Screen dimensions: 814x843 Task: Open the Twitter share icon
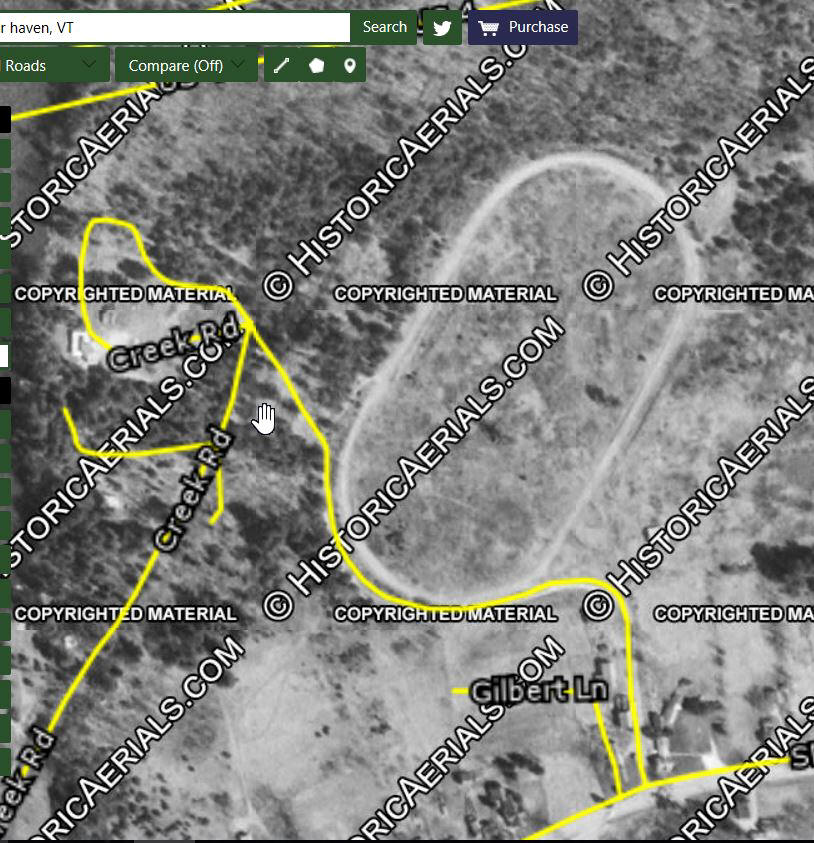tap(442, 27)
